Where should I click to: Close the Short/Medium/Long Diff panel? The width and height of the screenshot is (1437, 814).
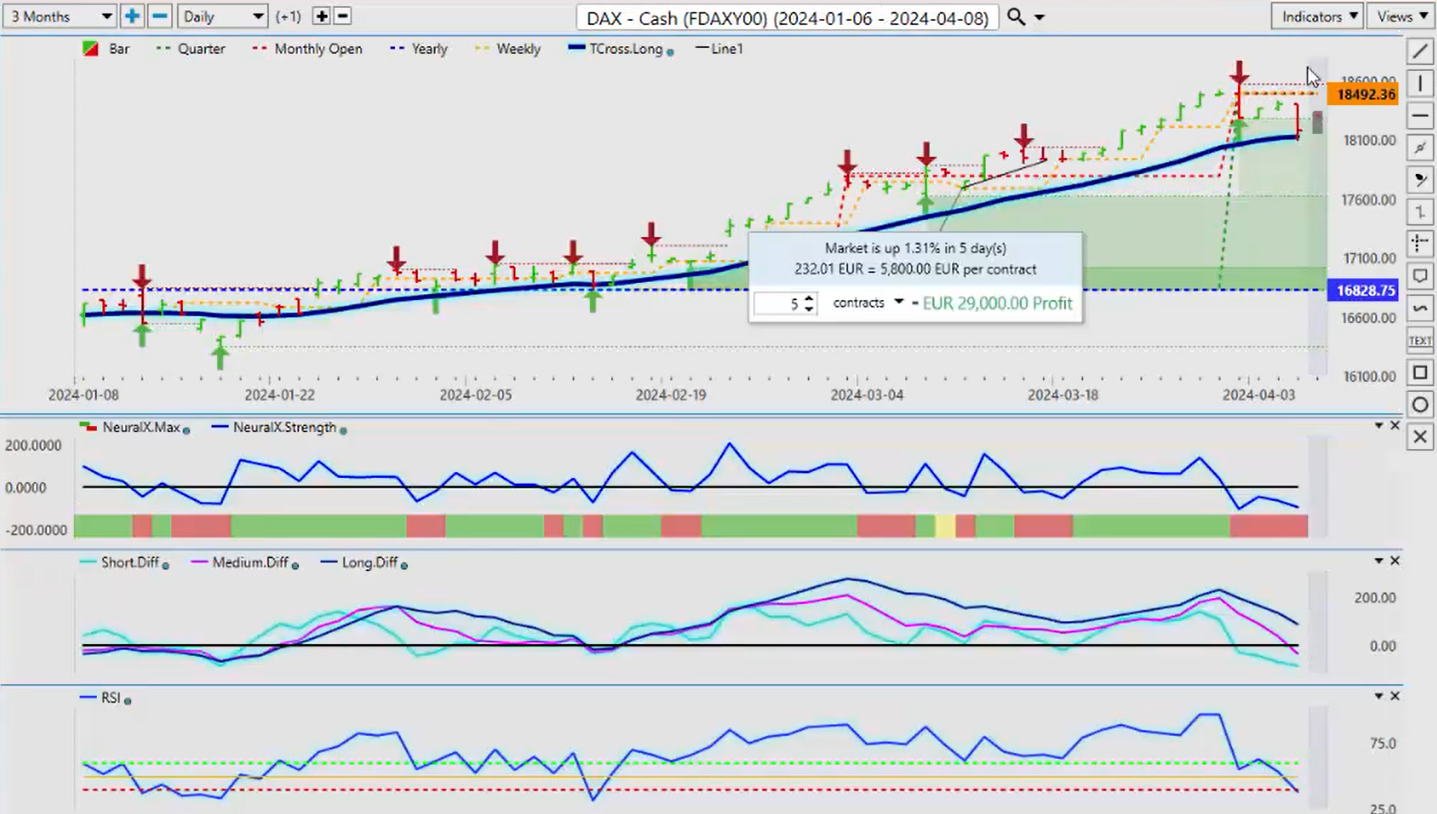pos(1395,561)
